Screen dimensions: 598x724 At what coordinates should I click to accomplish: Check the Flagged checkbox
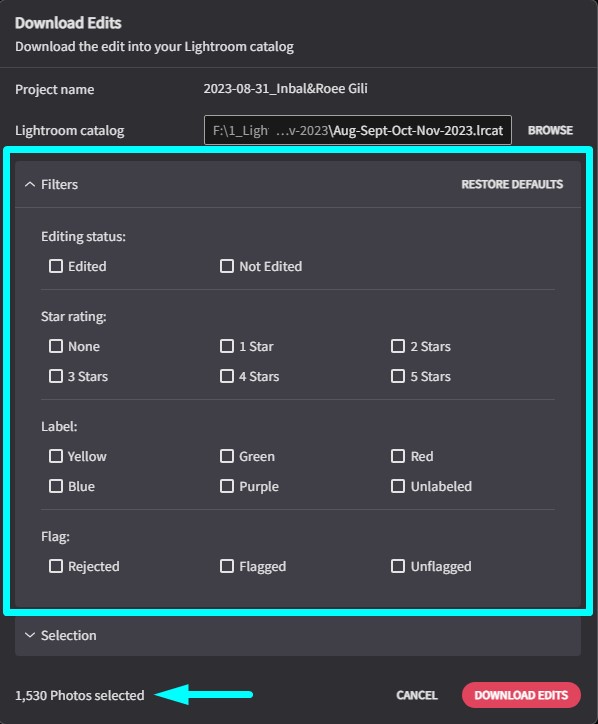(x=227, y=567)
